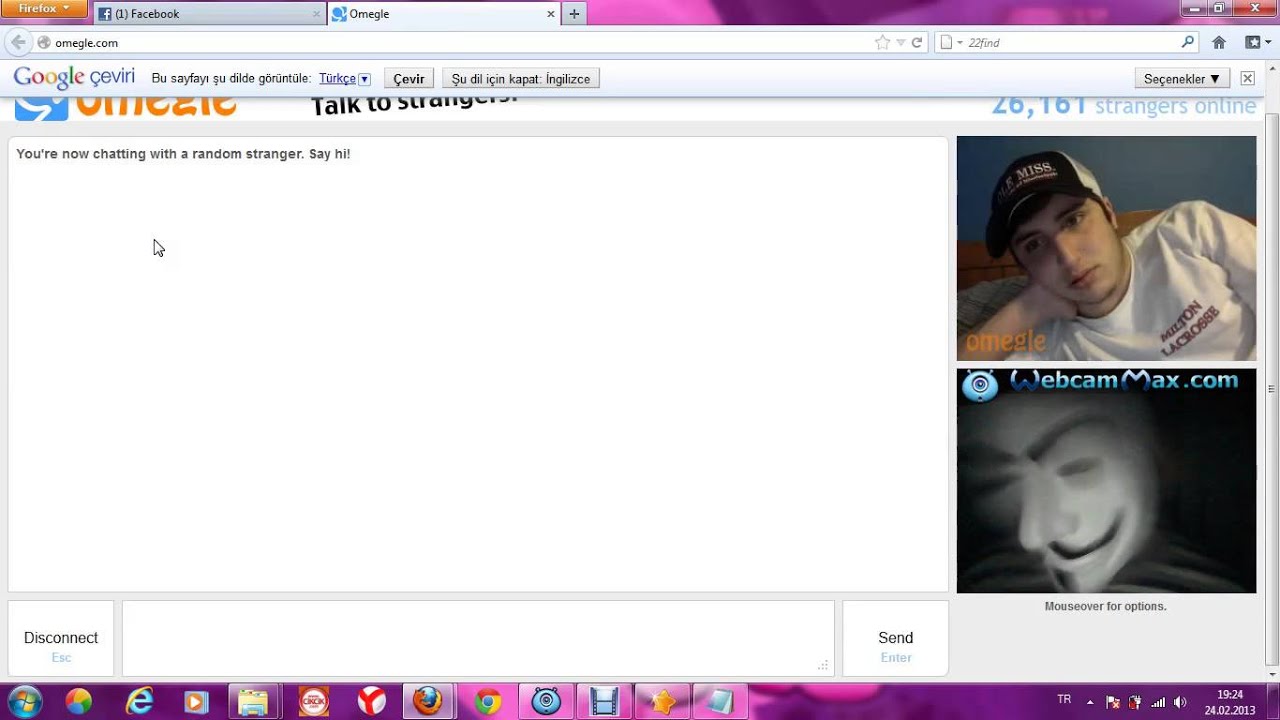Open Windows Explorer folder icon
The image size is (1280, 720).
[x=253, y=702]
